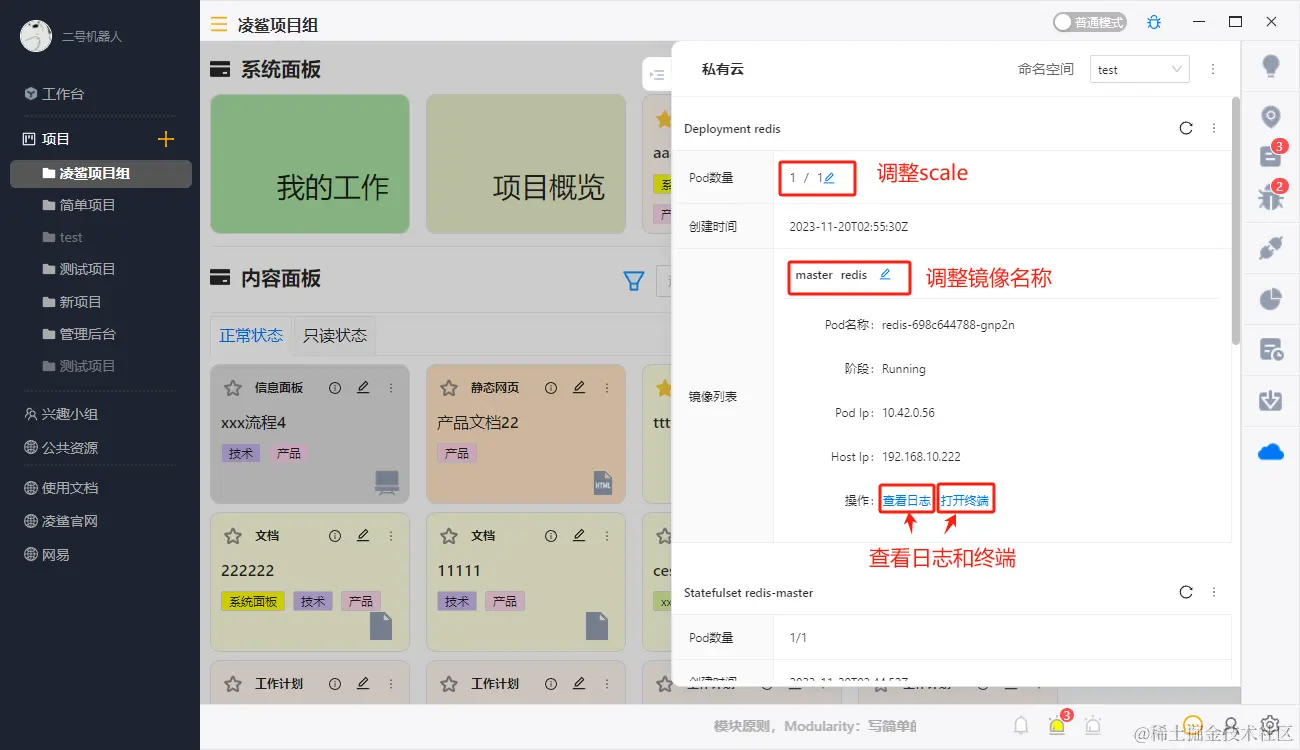Edit the 产品文档22 card
1300x750 pixels.
click(x=579, y=387)
